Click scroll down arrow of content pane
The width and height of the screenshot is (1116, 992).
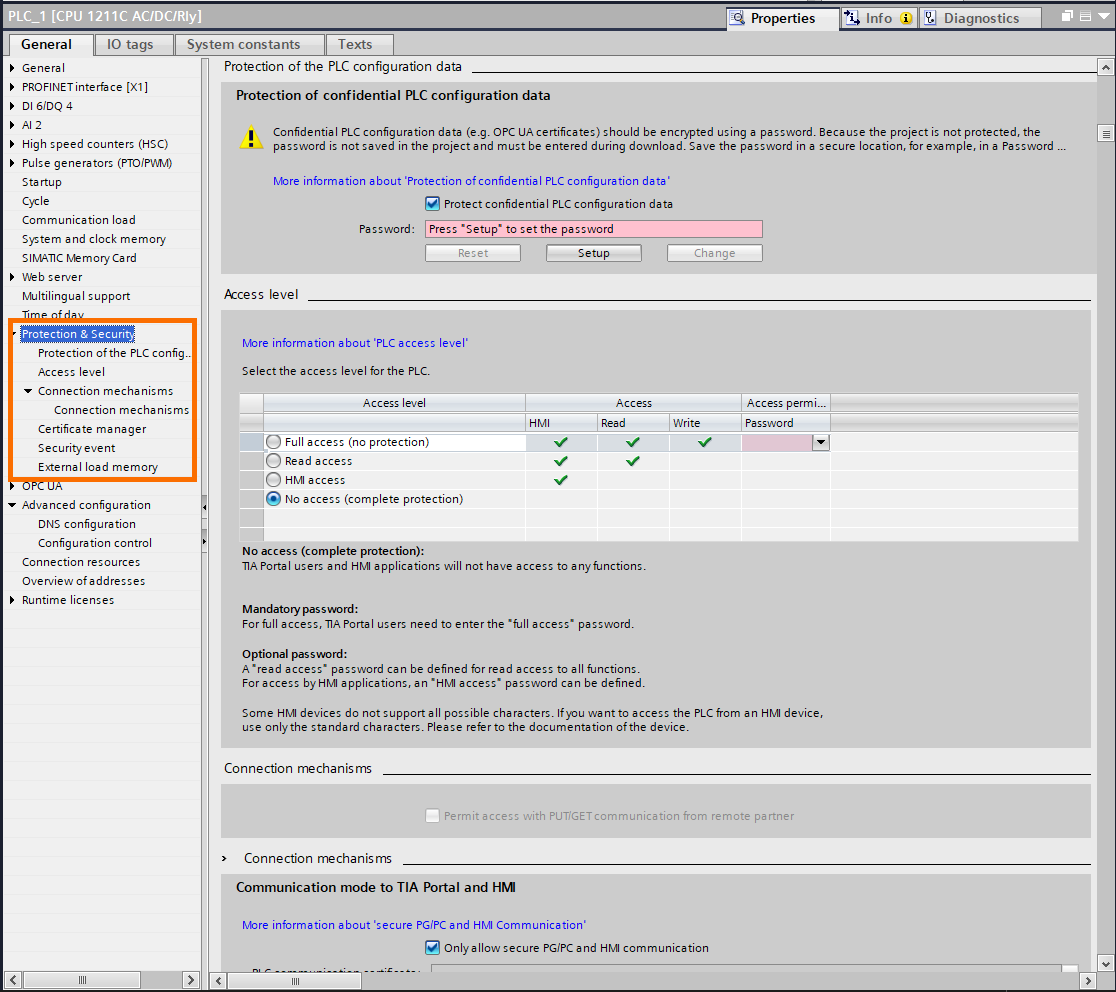[x=1105, y=964]
